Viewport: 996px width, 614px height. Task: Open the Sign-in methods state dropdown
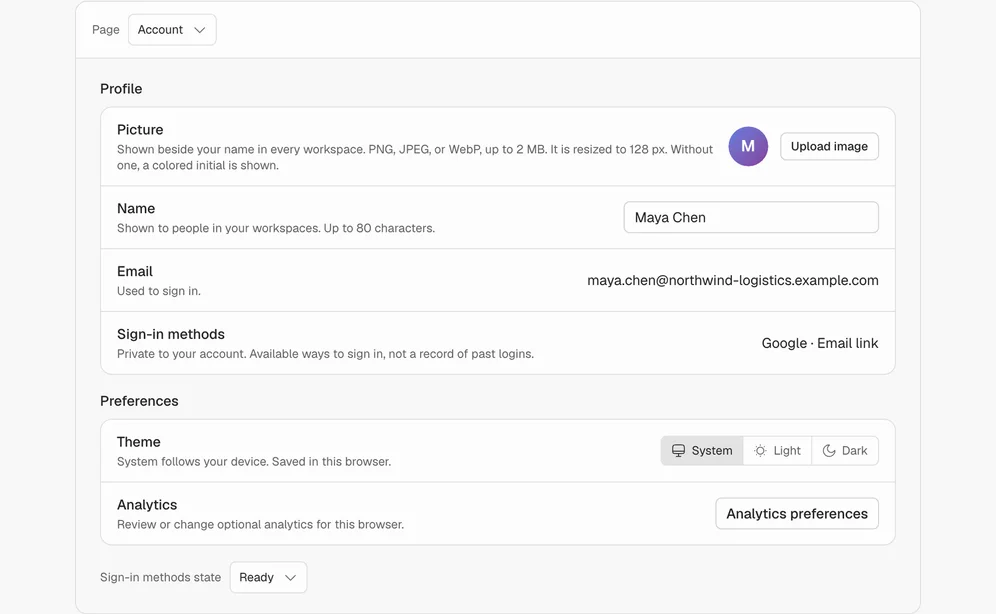coord(268,577)
